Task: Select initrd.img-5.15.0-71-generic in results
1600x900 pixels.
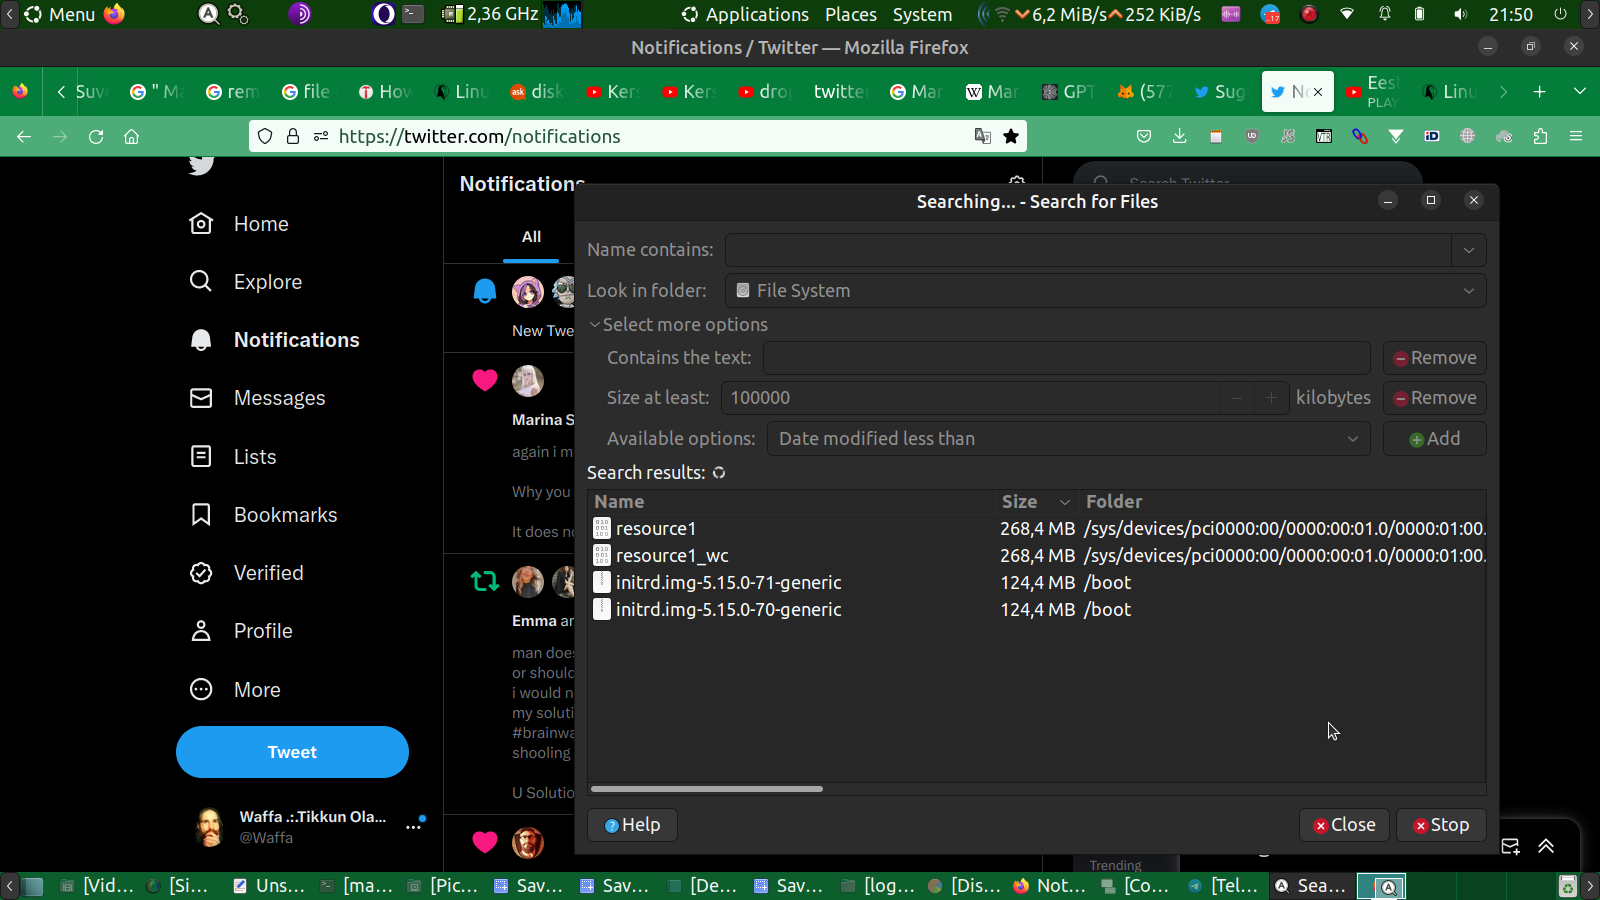Action: pyautogui.click(x=1037, y=583)
